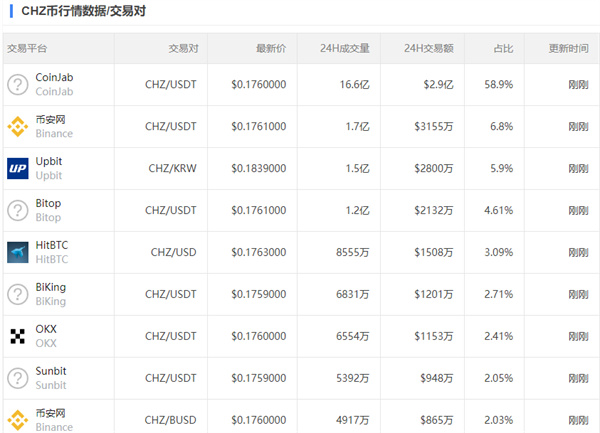Click the OKX checkered logo
Screen dimensions: 600x433
[18, 336]
